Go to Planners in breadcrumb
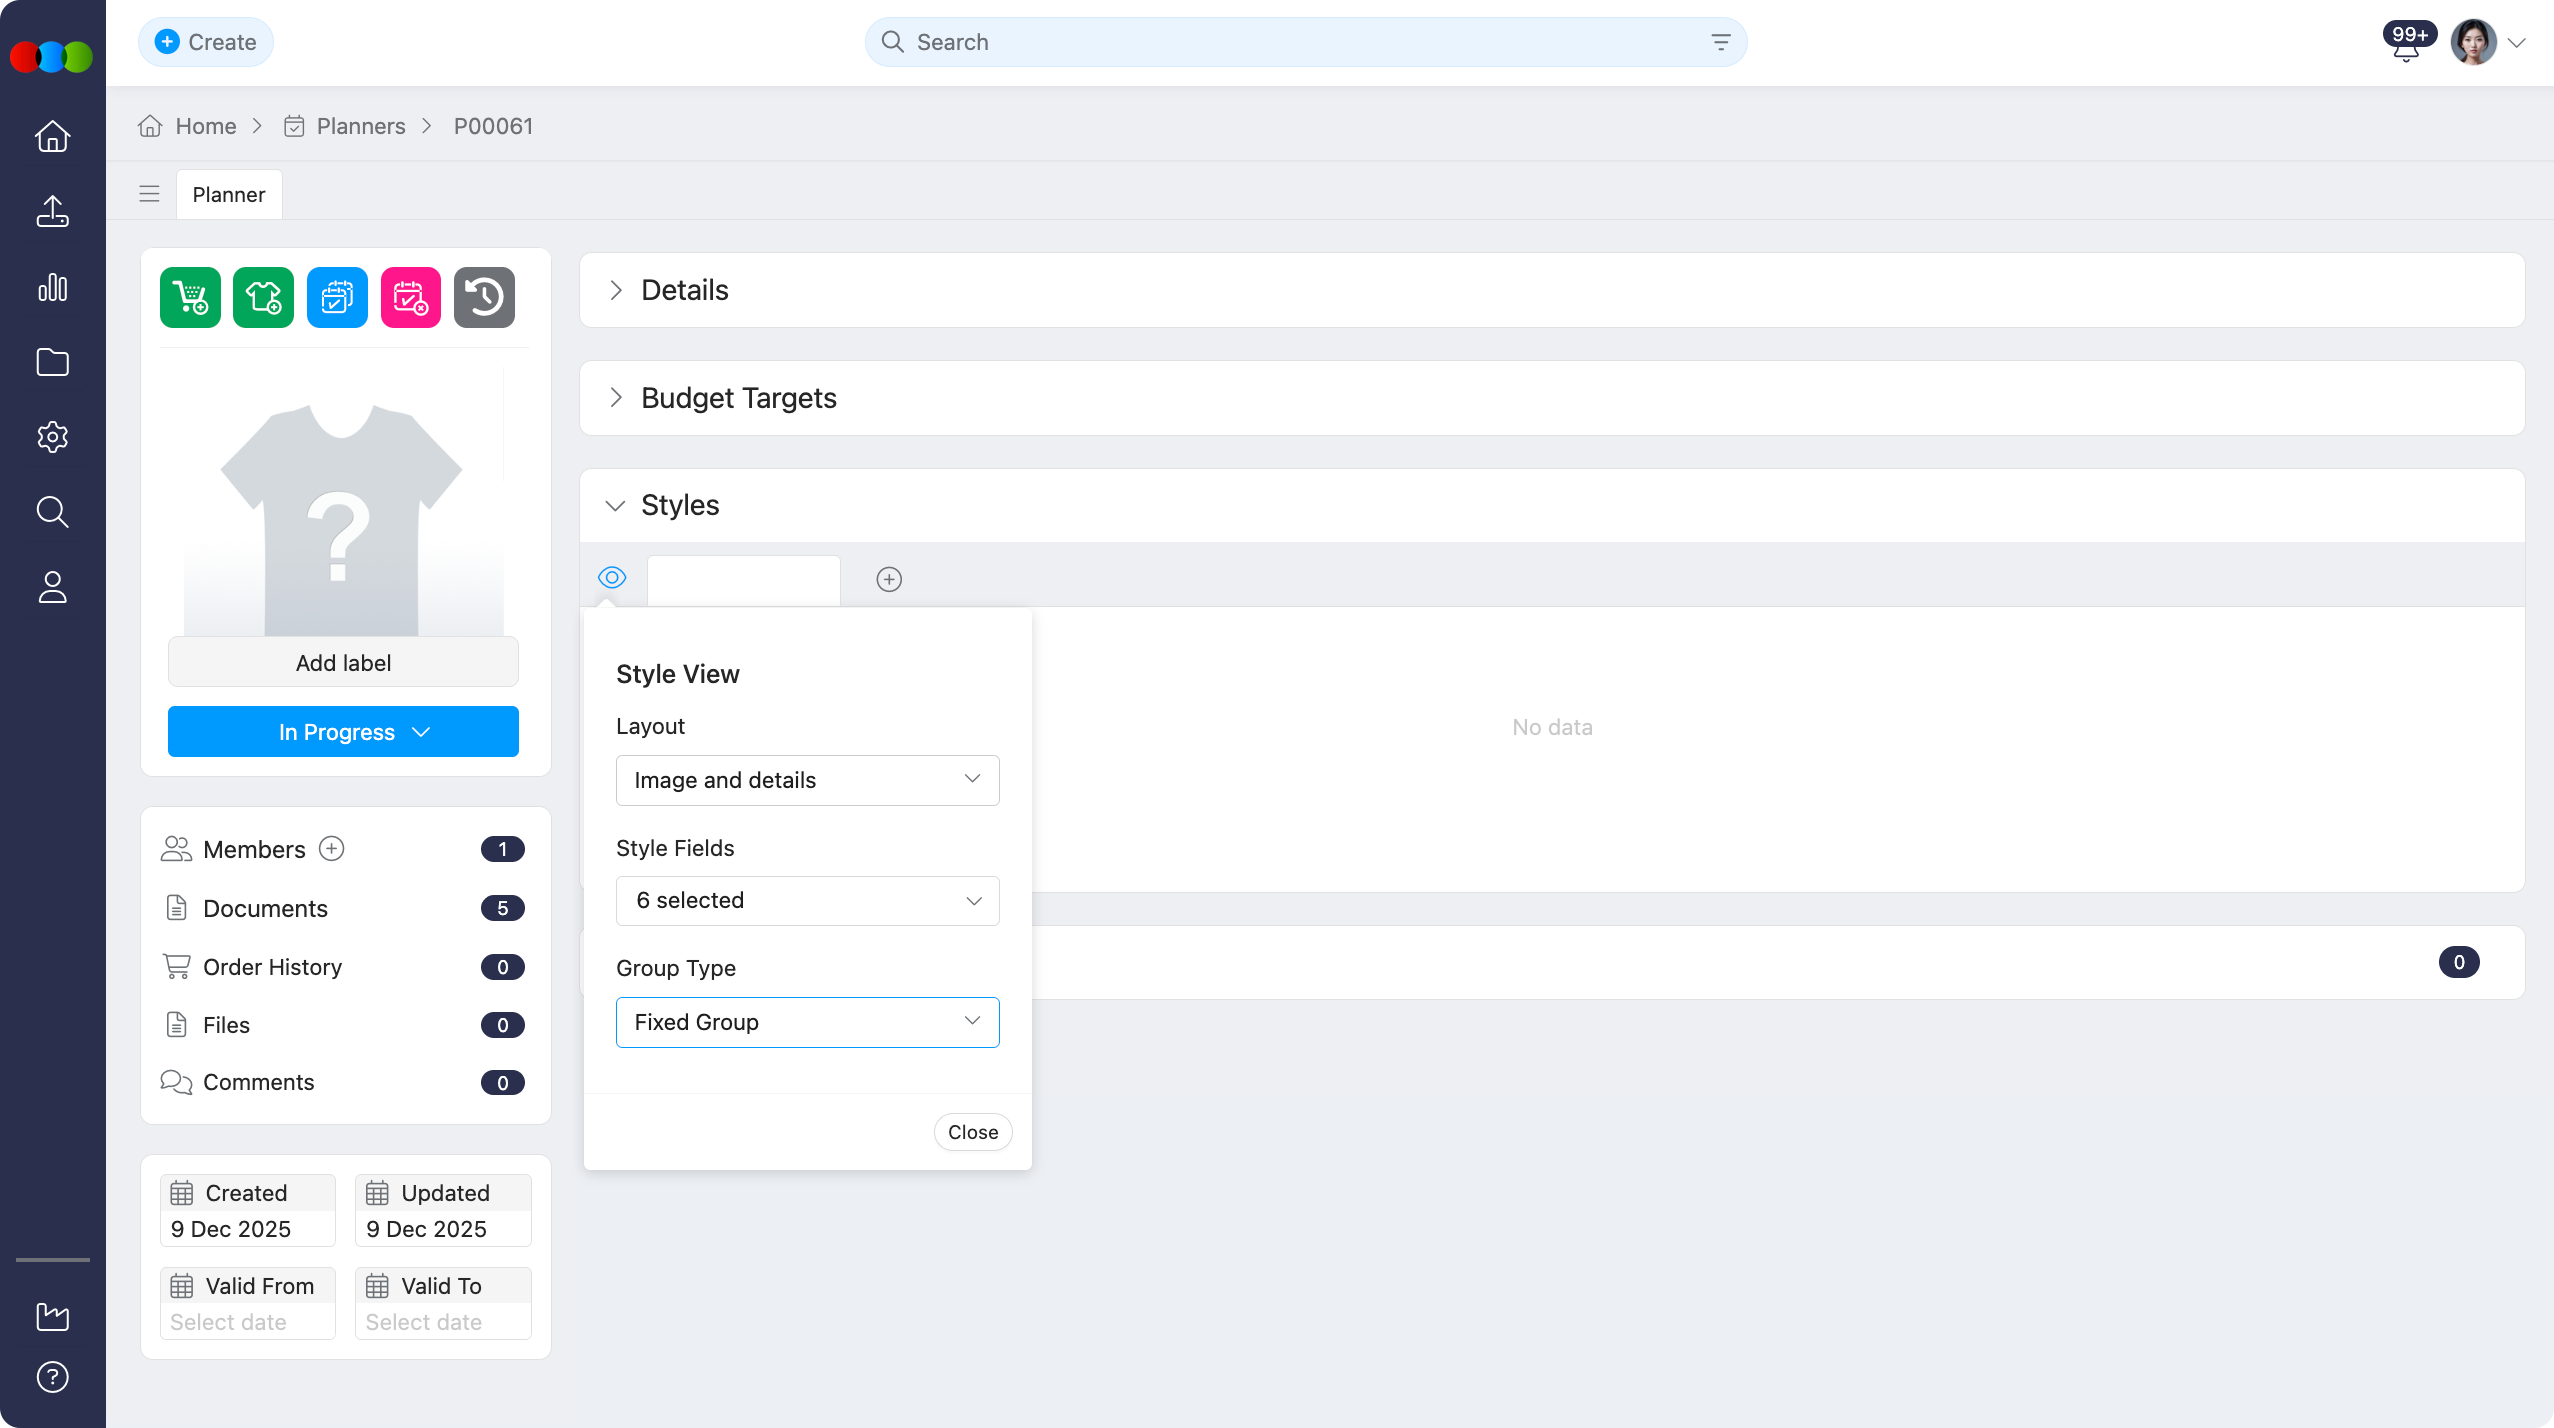Viewport: 2554px width, 1428px height. point(360,126)
